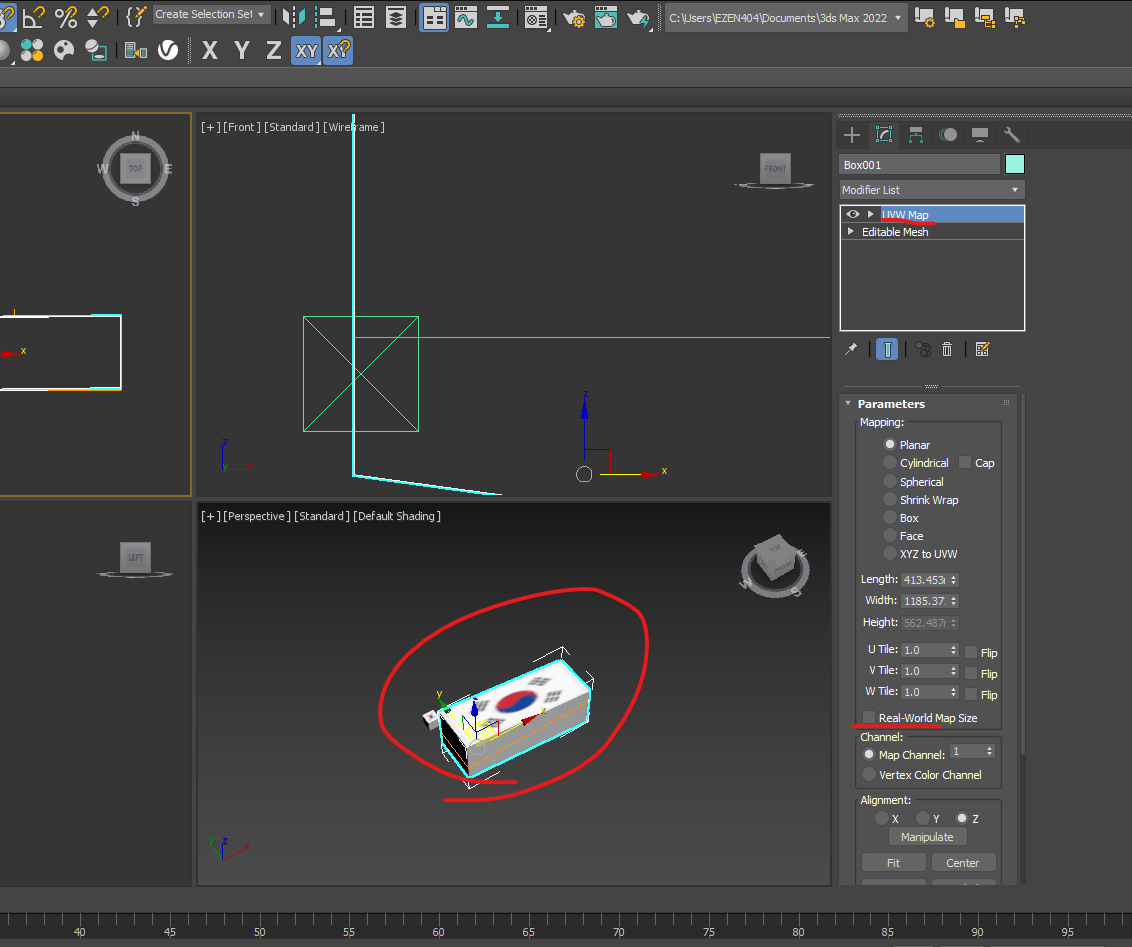Select Vertex Color Channel radio
Screen dimensions: 1132x947
click(x=869, y=774)
